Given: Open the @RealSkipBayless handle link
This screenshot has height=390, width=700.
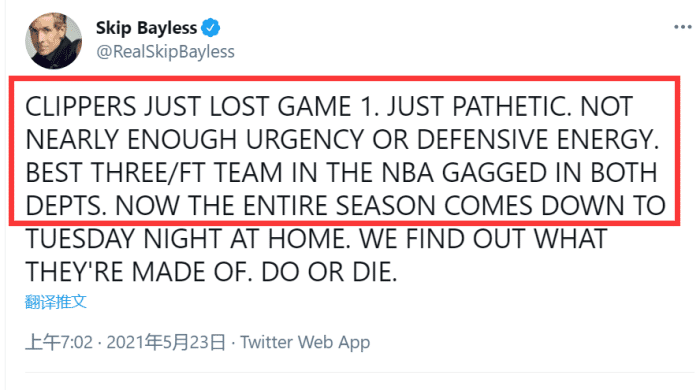Looking at the screenshot, I should click(166, 52).
